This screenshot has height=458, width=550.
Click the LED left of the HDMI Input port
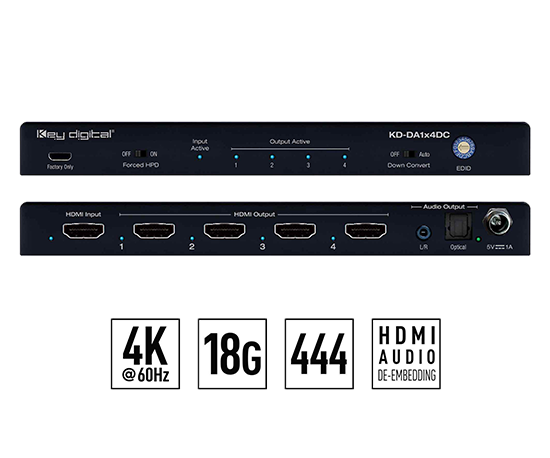point(51,238)
